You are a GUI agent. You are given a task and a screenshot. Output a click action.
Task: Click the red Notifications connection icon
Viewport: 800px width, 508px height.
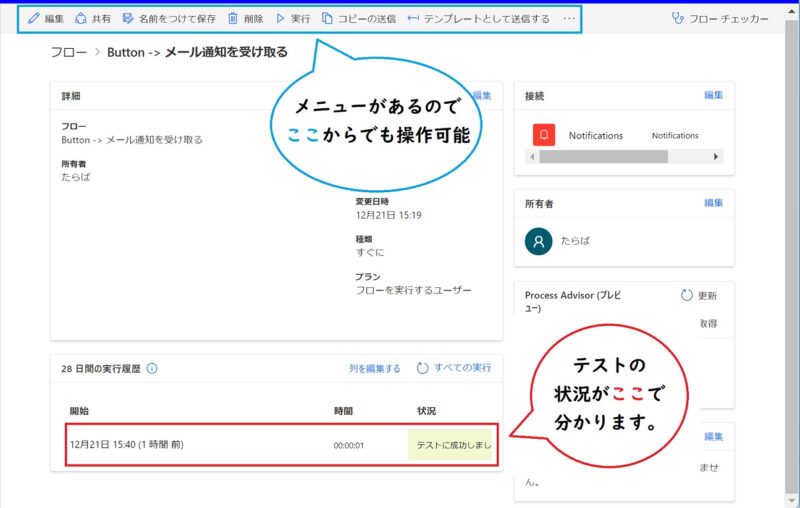[544, 135]
